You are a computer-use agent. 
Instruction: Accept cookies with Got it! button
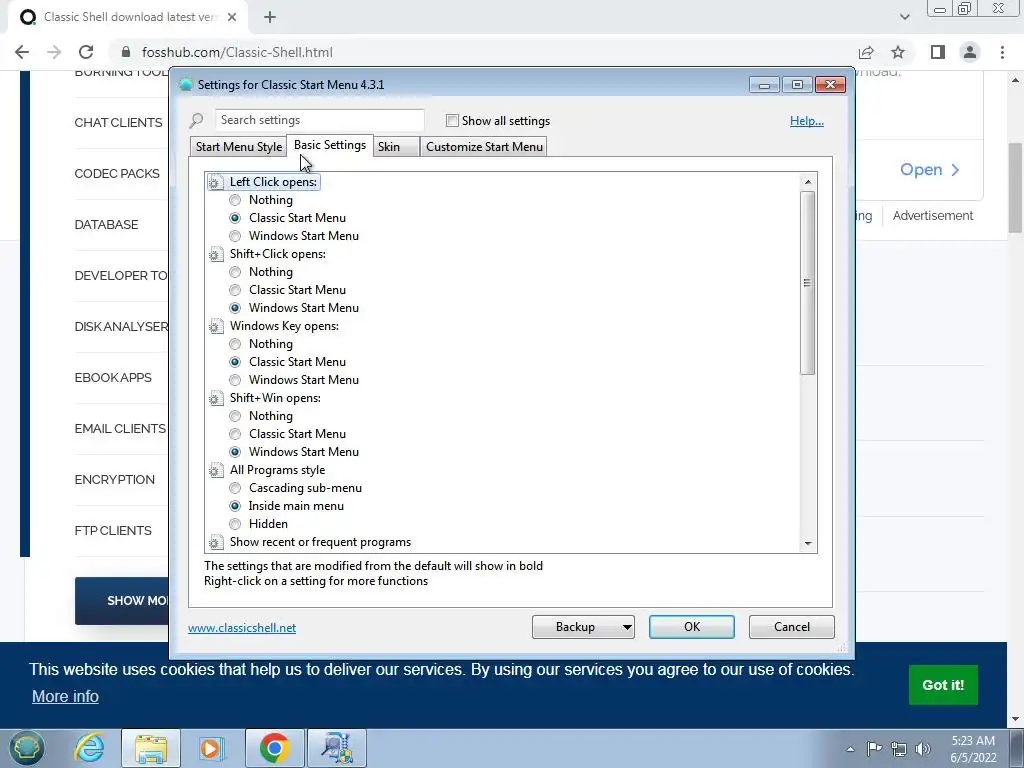[943, 685]
